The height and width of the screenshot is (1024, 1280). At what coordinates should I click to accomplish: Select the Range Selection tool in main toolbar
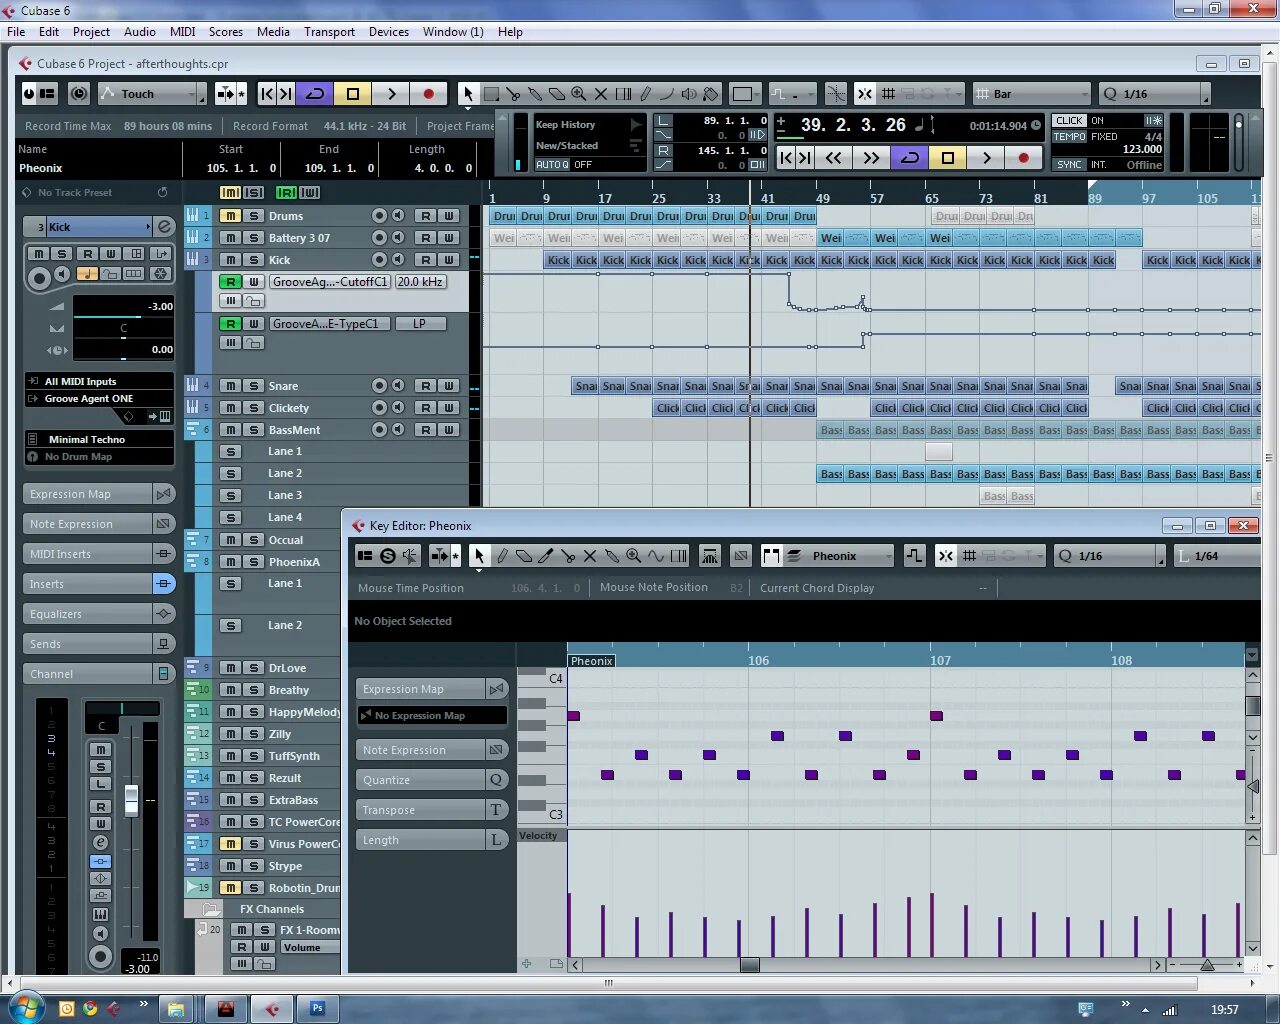[x=491, y=94]
